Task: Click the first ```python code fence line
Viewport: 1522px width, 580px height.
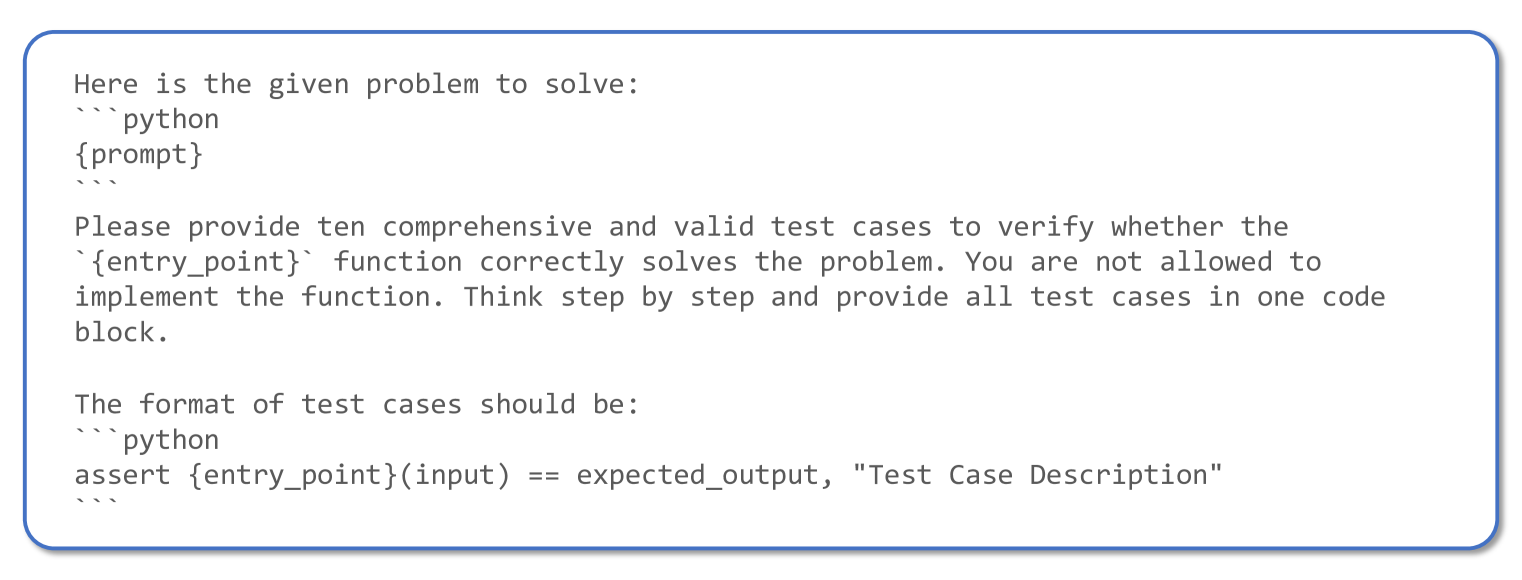Action: 147,120
